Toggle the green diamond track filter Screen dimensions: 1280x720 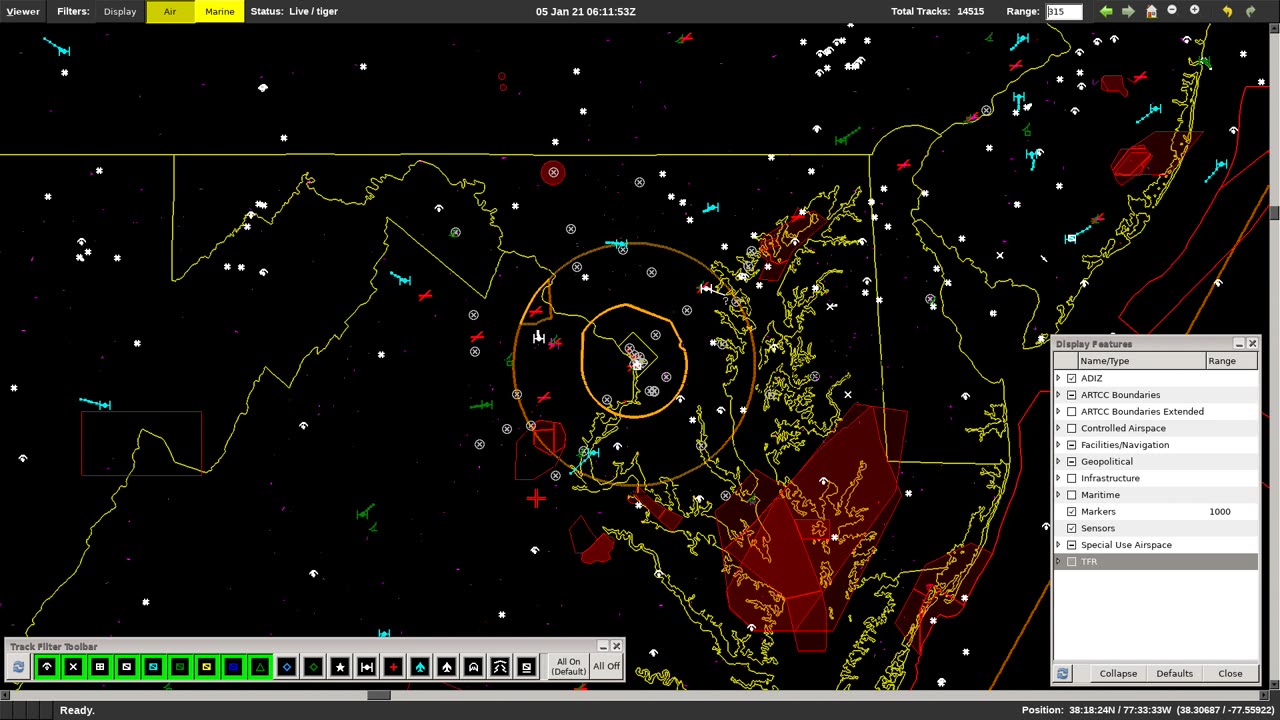(x=313, y=667)
